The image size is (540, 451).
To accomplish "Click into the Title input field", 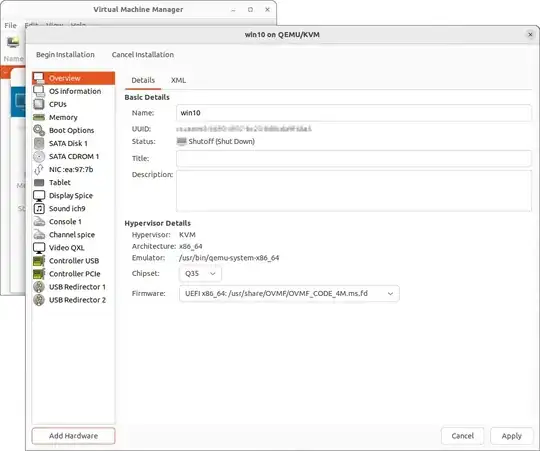I will tap(354, 159).
